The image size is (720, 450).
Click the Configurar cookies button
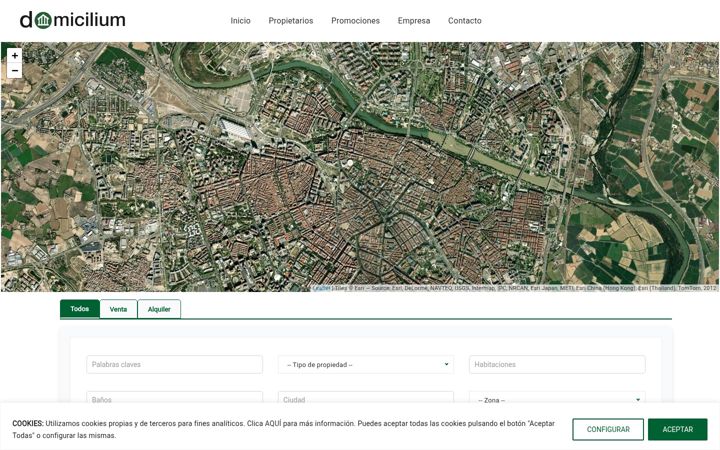pos(608,429)
